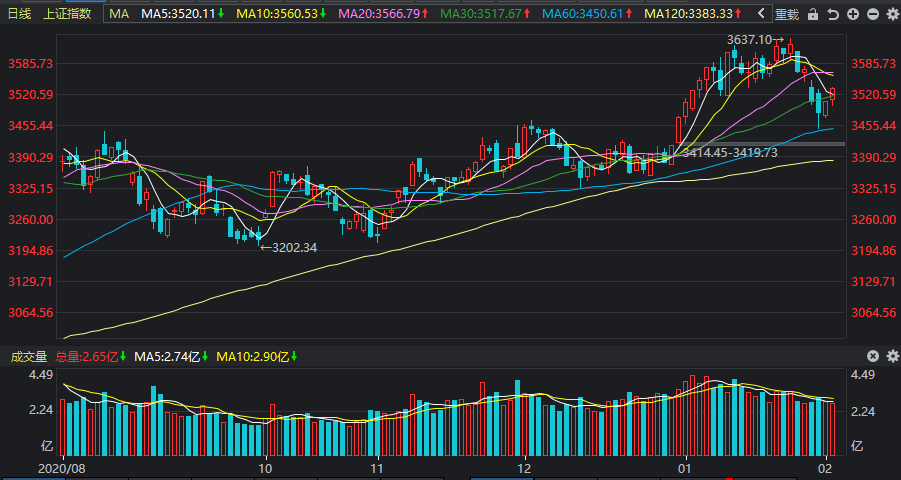Zoom in with the plus icon
Screen dimensions: 901x480
tap(853, 14)
